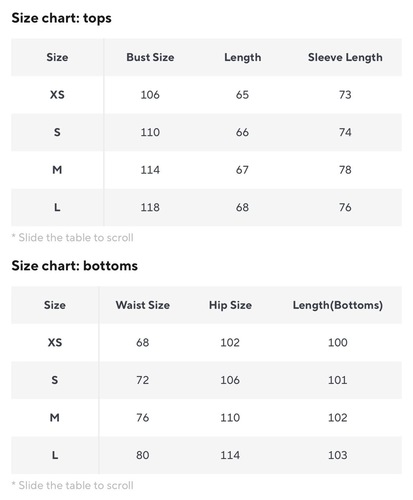Select the Bust Size column header
The width and height of the screenshot is (413, 500).
tap(150, 57)
